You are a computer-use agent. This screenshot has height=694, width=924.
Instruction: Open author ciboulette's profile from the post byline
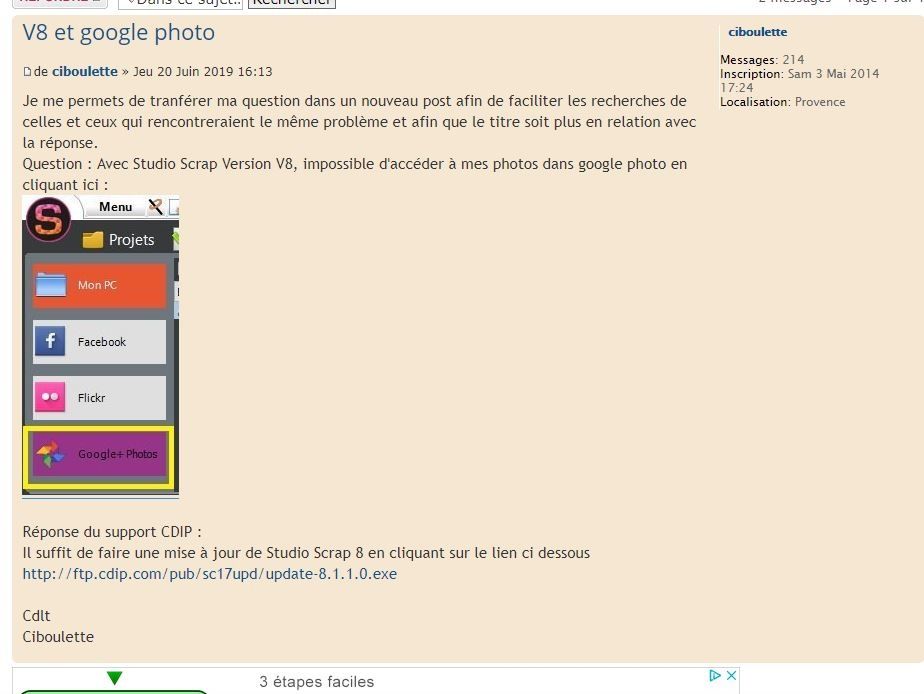tap(85, 71)
